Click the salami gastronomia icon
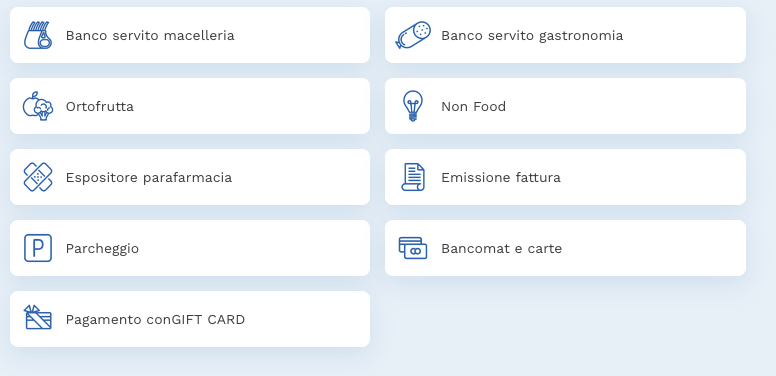 413,35
